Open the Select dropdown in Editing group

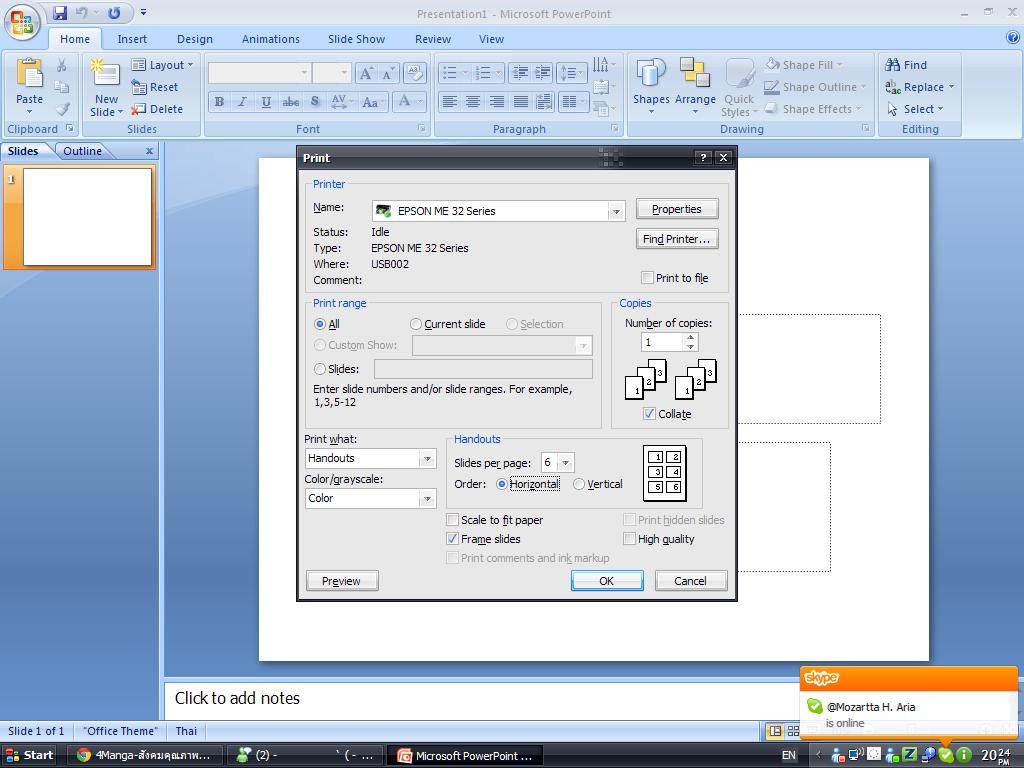point(916,109)
